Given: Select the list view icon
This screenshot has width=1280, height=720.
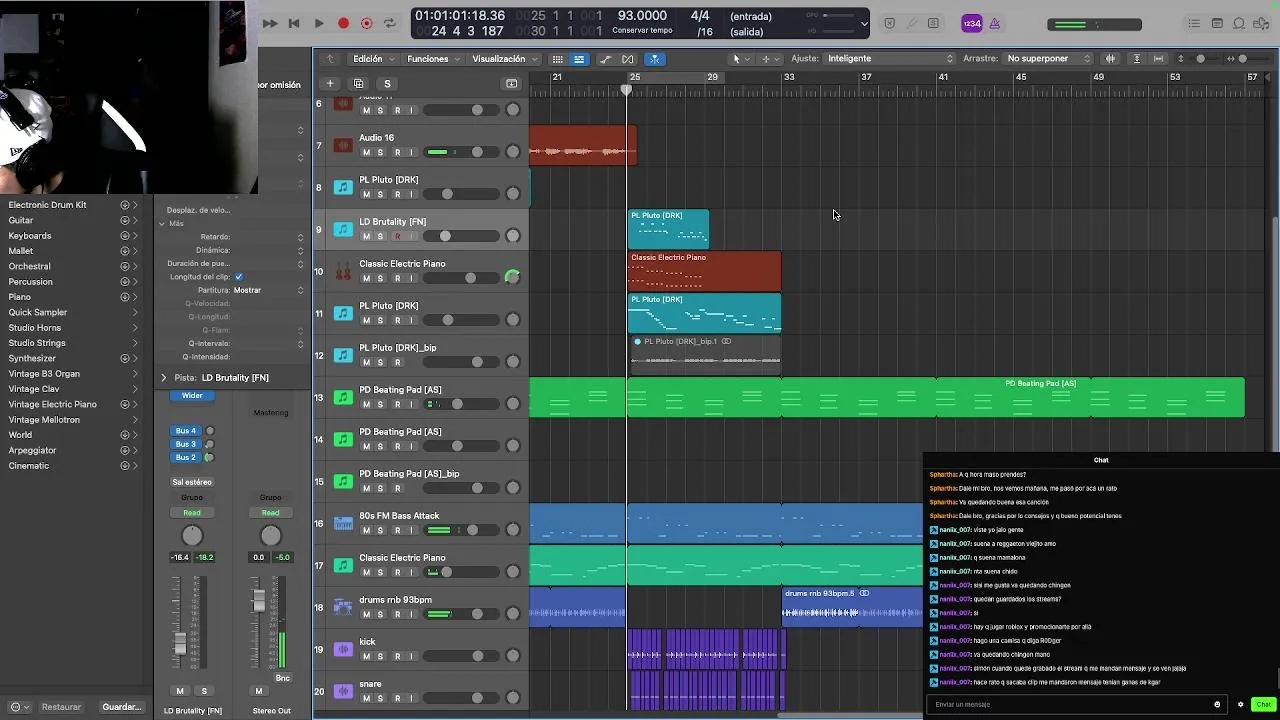Looking at the screenshot, I should [x=579, y=59].
